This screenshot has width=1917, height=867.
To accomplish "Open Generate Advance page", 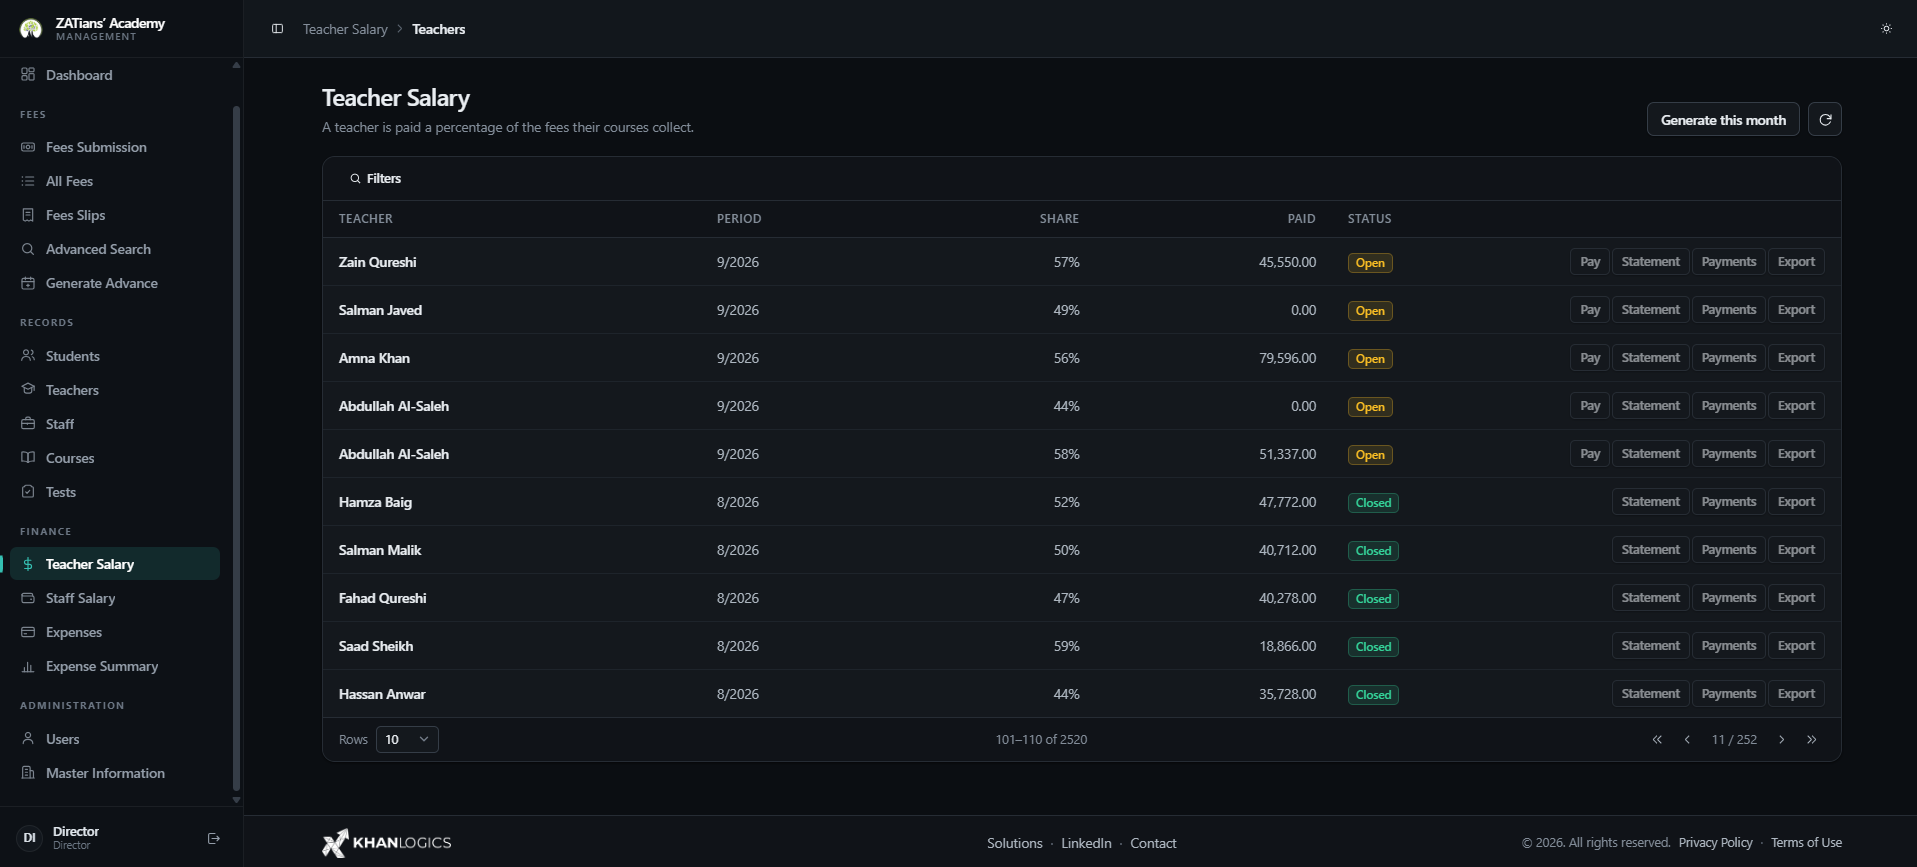I will pos(115,283).
